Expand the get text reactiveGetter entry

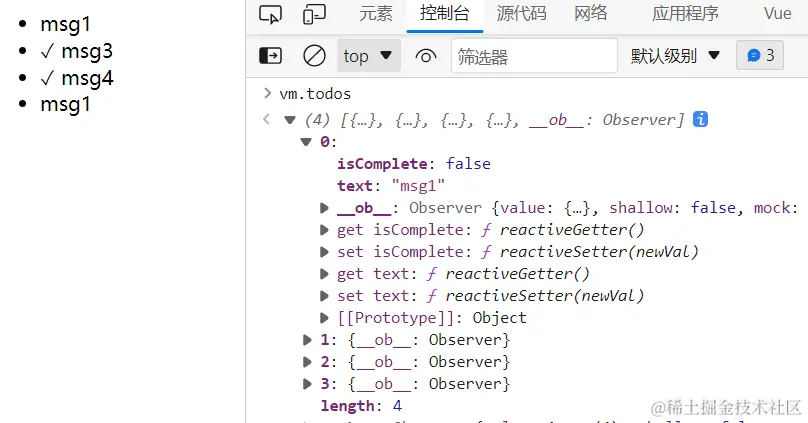click(324, 274)
